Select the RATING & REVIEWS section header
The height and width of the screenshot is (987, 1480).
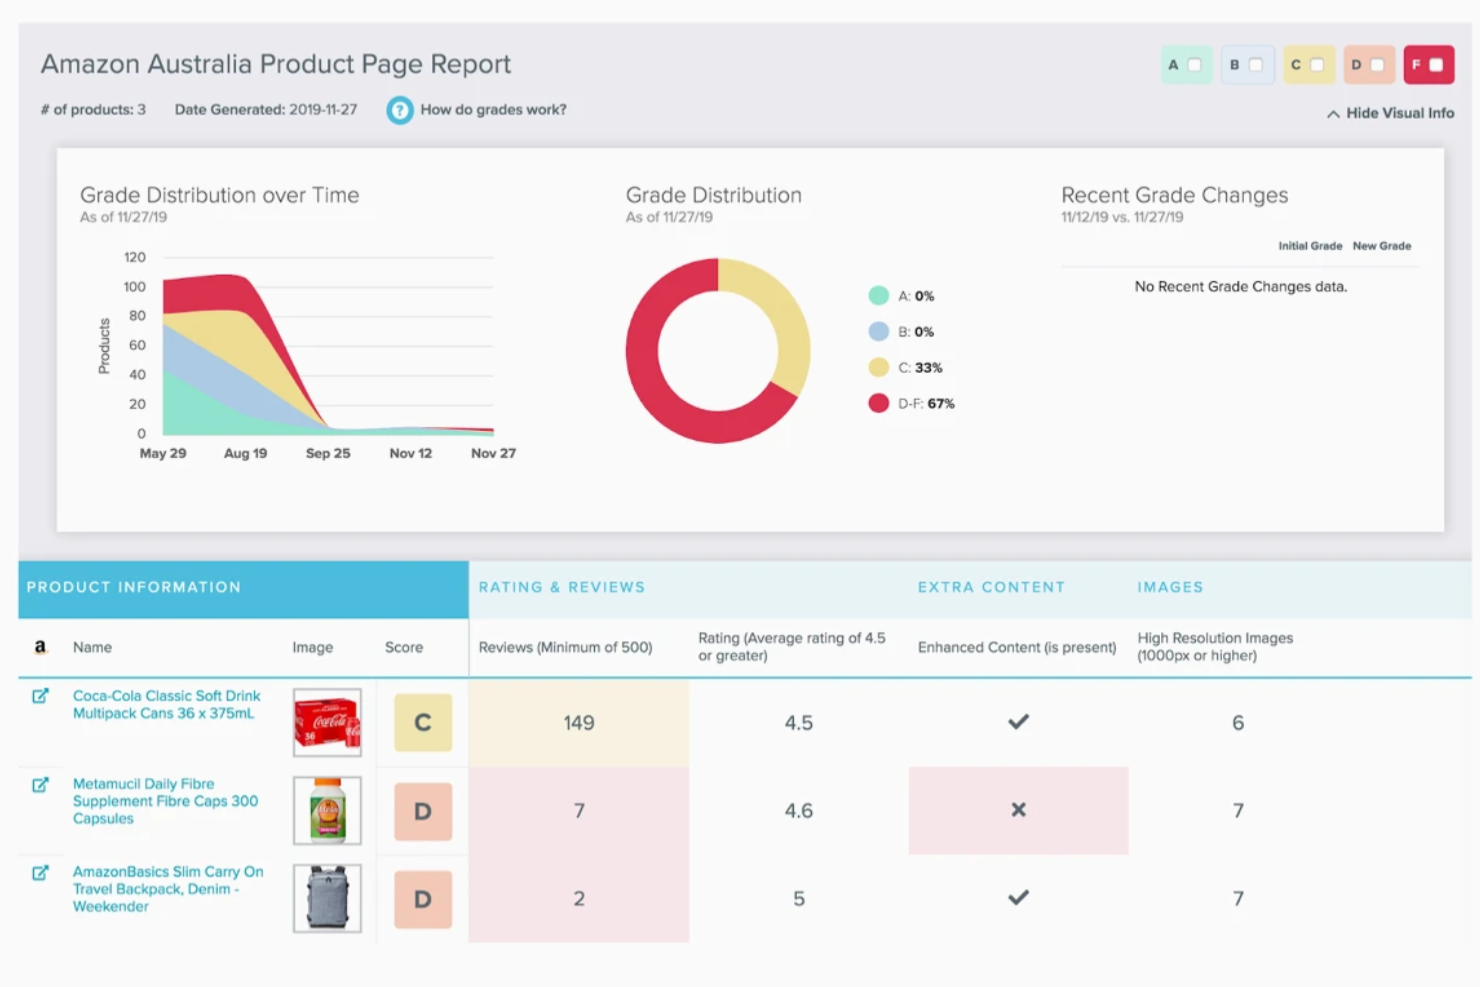coord(561,587)
